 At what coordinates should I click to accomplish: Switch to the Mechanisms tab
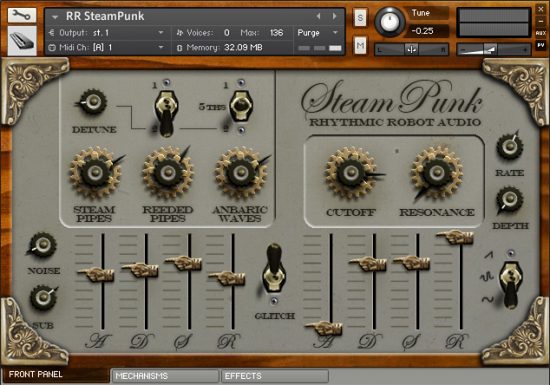(165, 376)
